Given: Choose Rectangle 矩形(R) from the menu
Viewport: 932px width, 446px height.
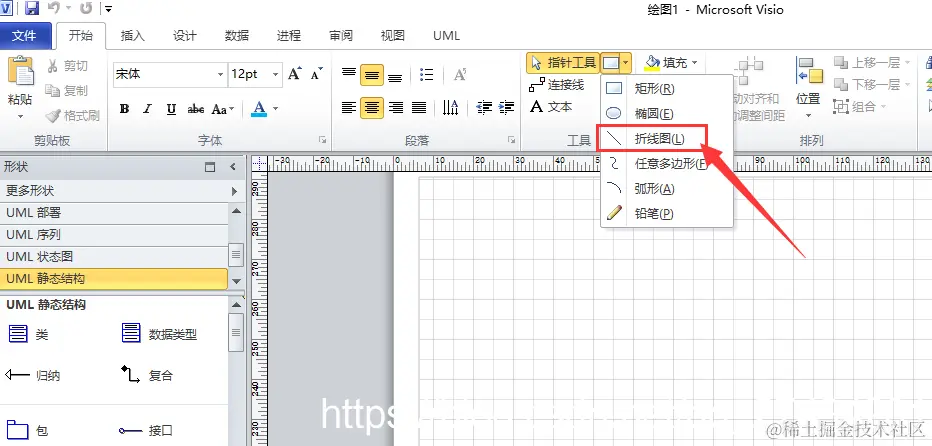Looking at the screenshot, I should 666,89.
